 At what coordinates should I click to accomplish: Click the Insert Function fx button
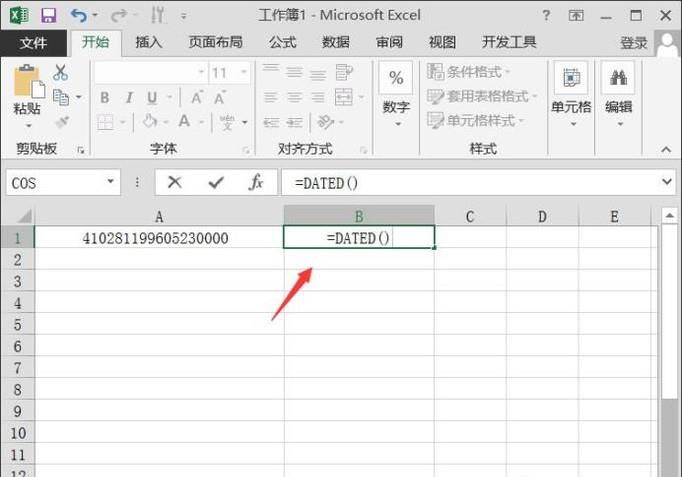tap(256, 182)
